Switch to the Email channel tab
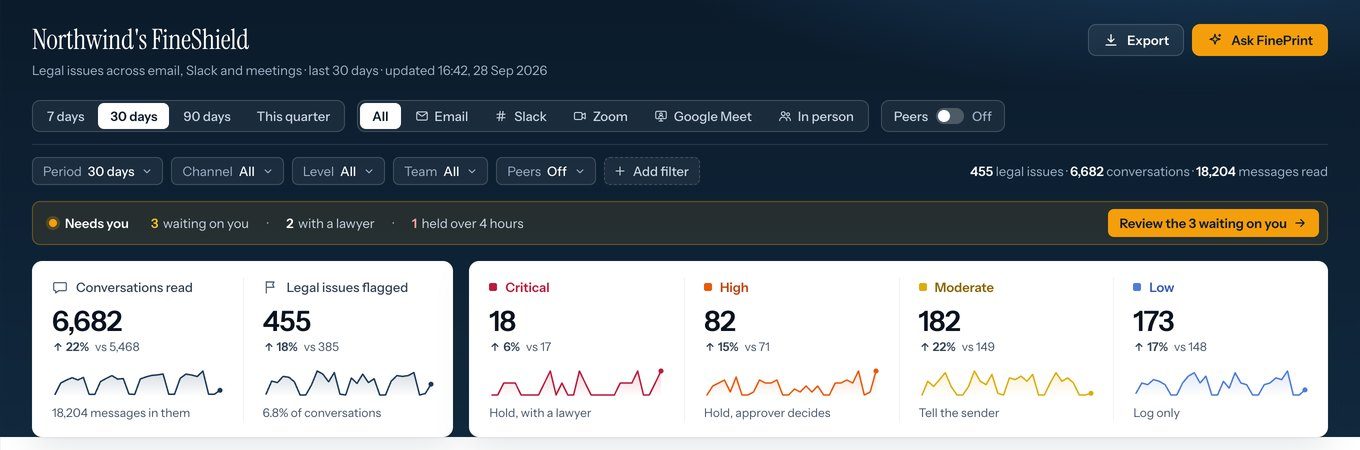This screenshot has height=450, width=1360. (442, 116)
